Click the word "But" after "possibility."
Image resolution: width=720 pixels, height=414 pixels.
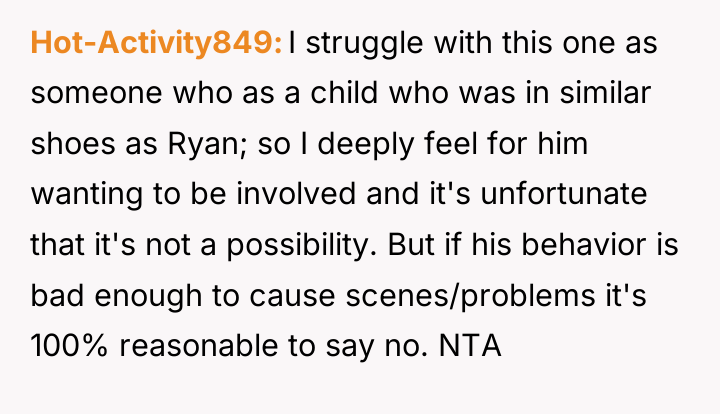[411, 245]
